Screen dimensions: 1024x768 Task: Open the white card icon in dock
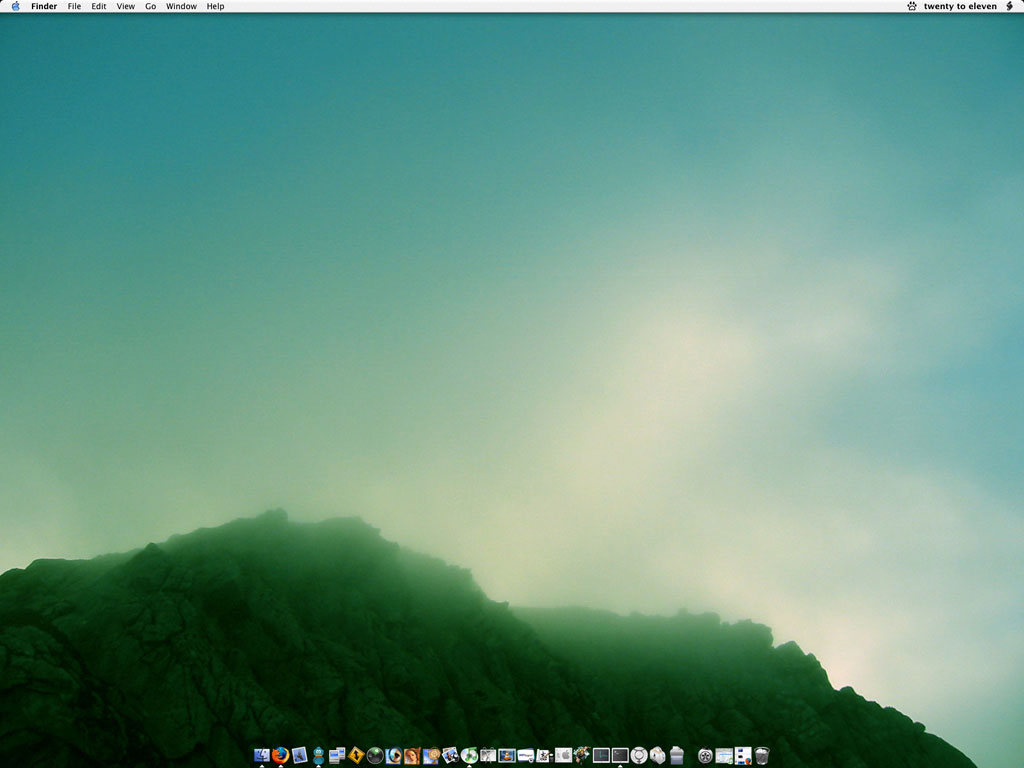click(526, 756)
